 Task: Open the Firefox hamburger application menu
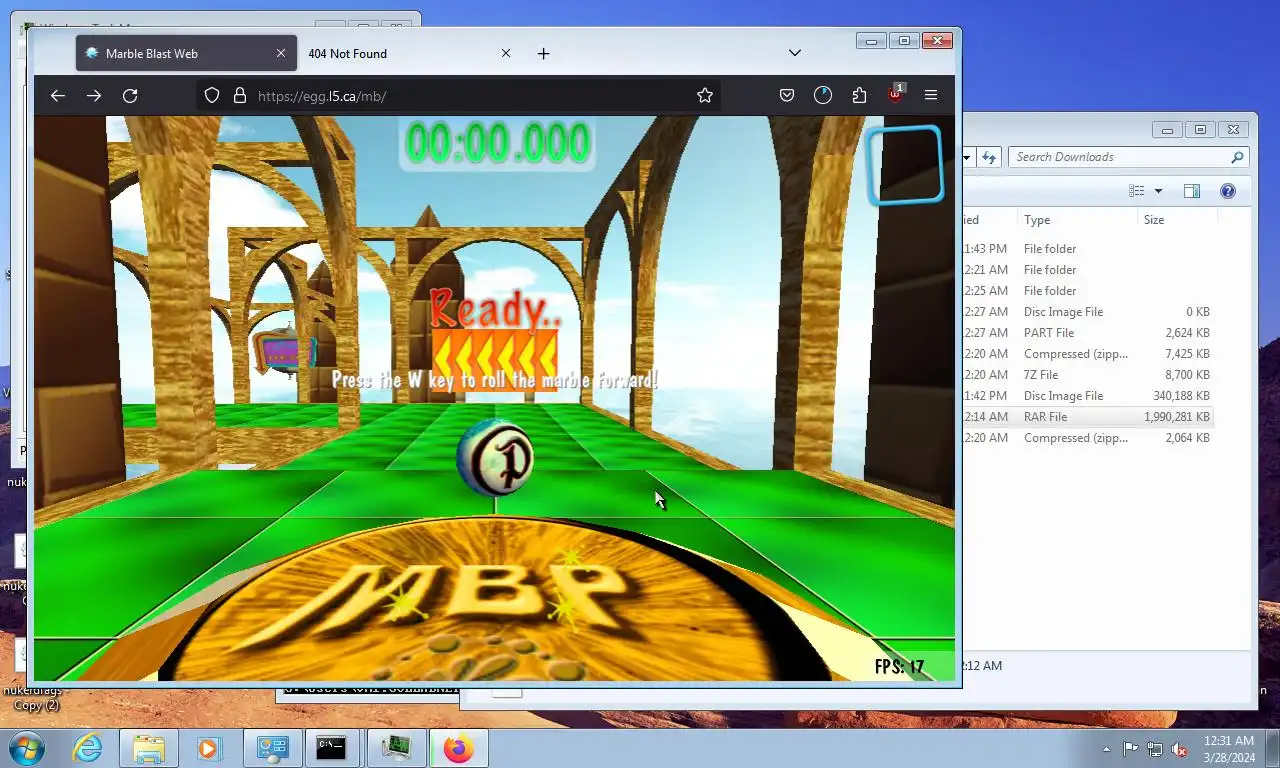pyautogui.click(x=931, y=95)
